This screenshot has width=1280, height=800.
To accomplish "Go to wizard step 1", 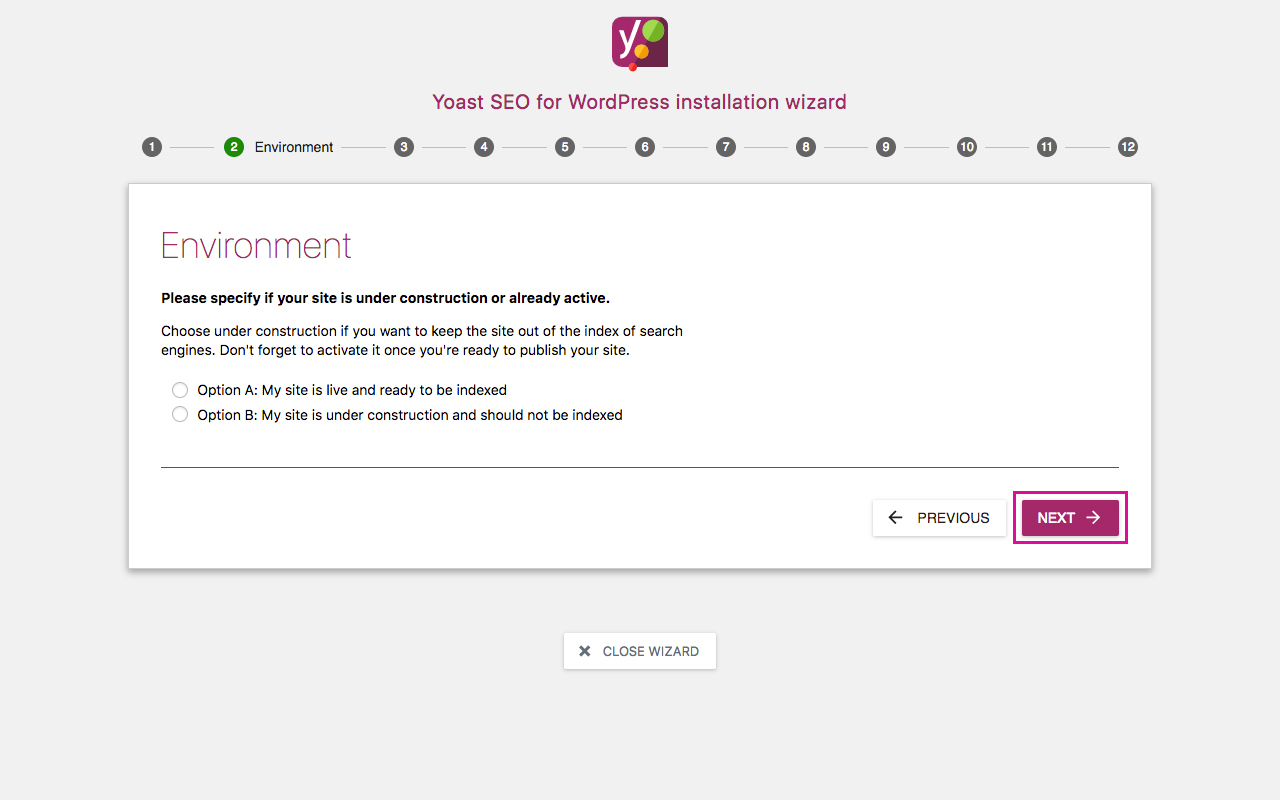I will pos(152,147).
